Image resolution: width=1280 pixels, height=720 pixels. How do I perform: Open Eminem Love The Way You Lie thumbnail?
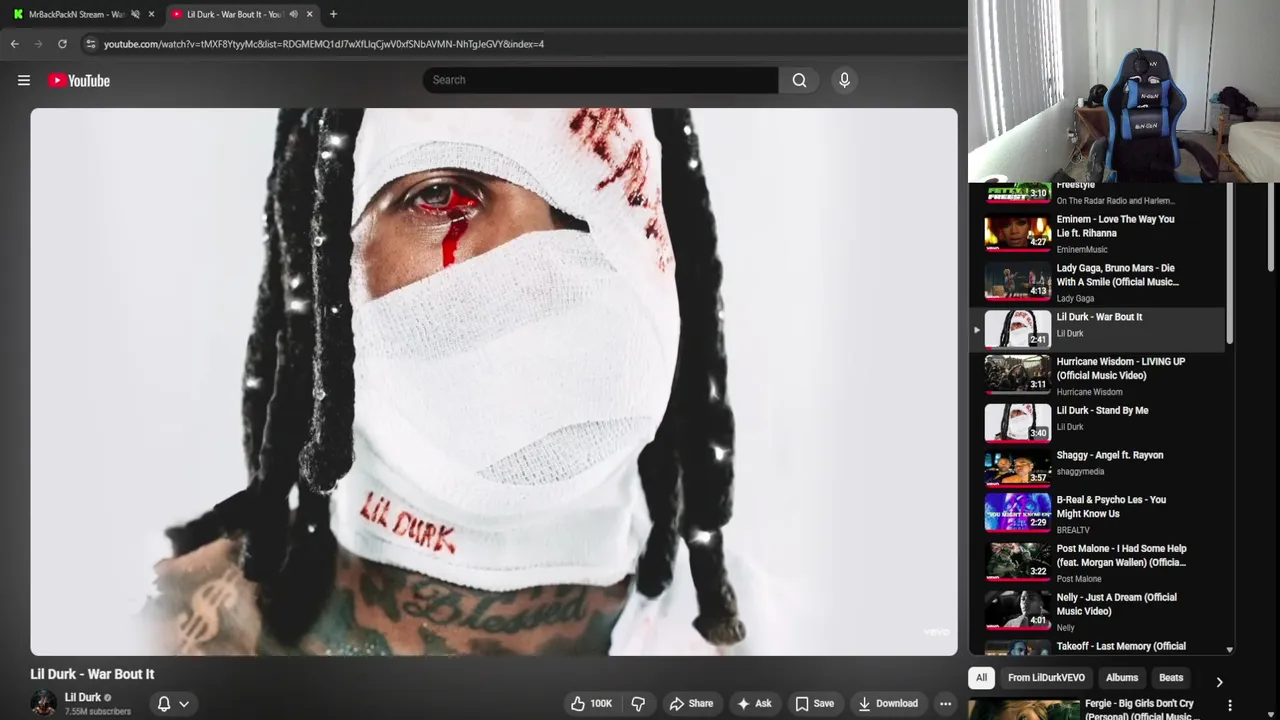pyautogui.click(x=1018, y=232)
